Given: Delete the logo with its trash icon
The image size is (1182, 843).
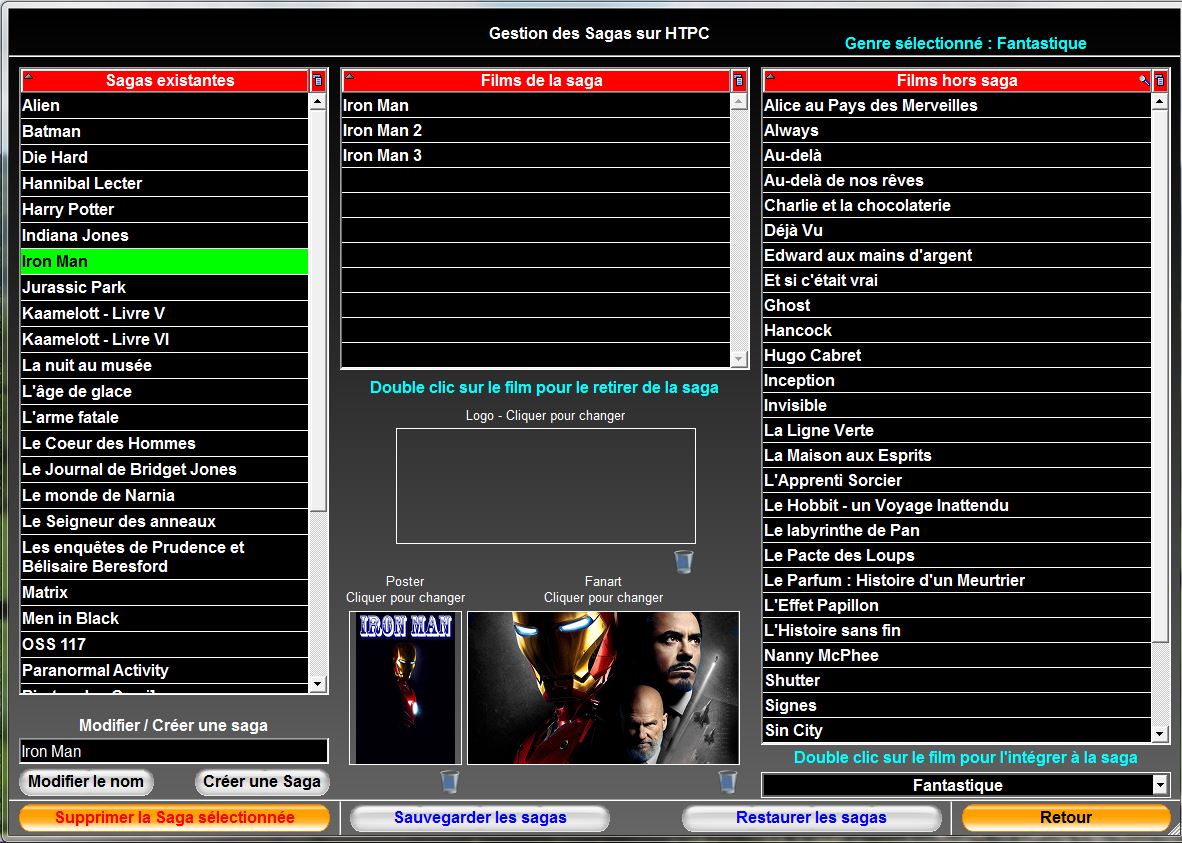Looking at the screenshot, I should (x=684, y=561).
